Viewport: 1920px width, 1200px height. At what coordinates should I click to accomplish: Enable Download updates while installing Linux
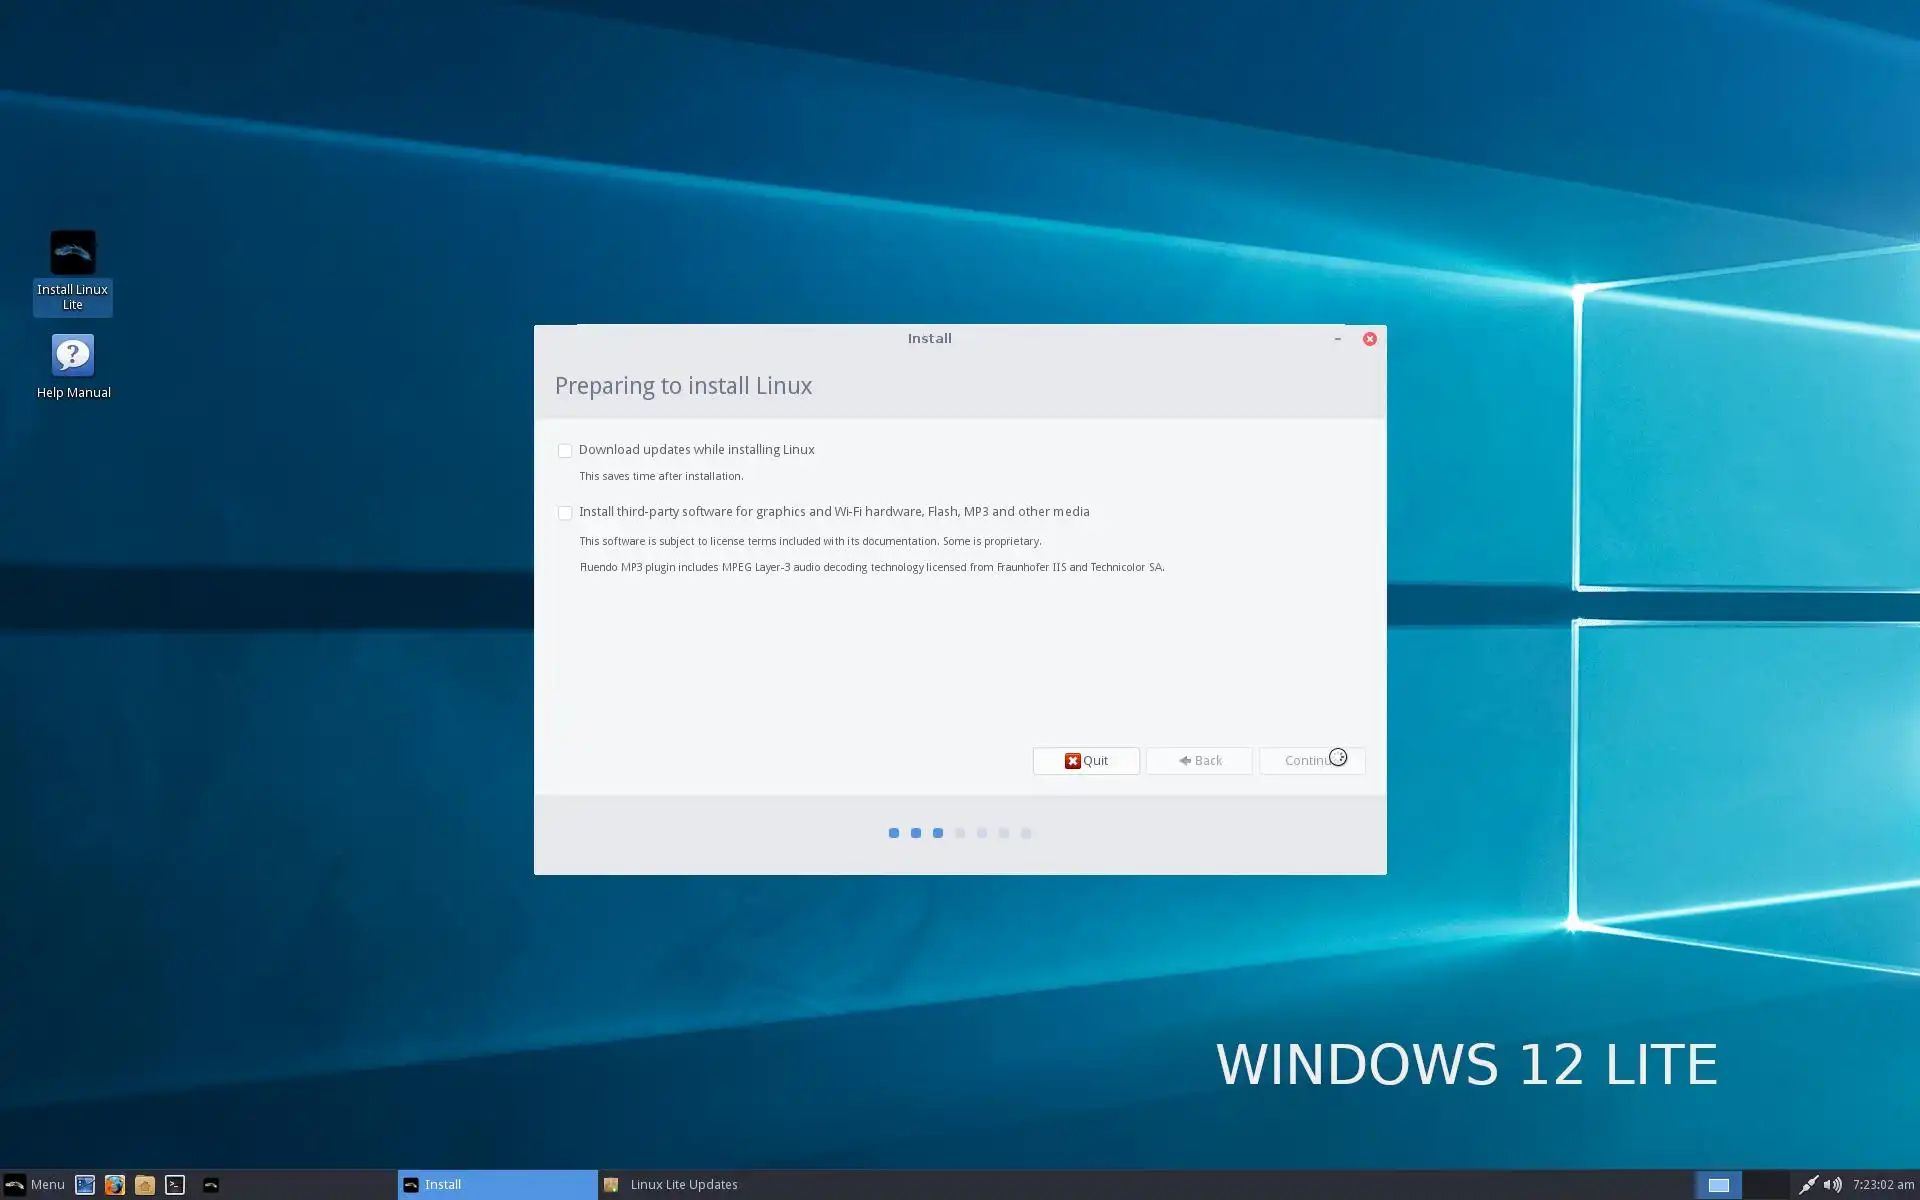click(x=565, y=451)
